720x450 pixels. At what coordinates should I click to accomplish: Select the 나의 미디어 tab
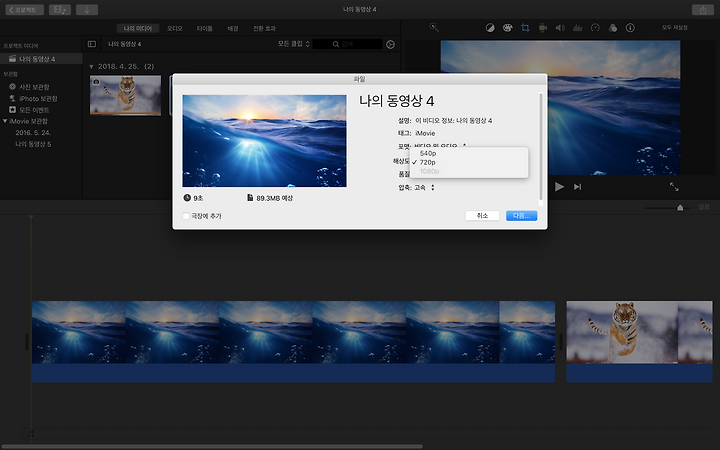pyautogui.click(x=138, y=28)
